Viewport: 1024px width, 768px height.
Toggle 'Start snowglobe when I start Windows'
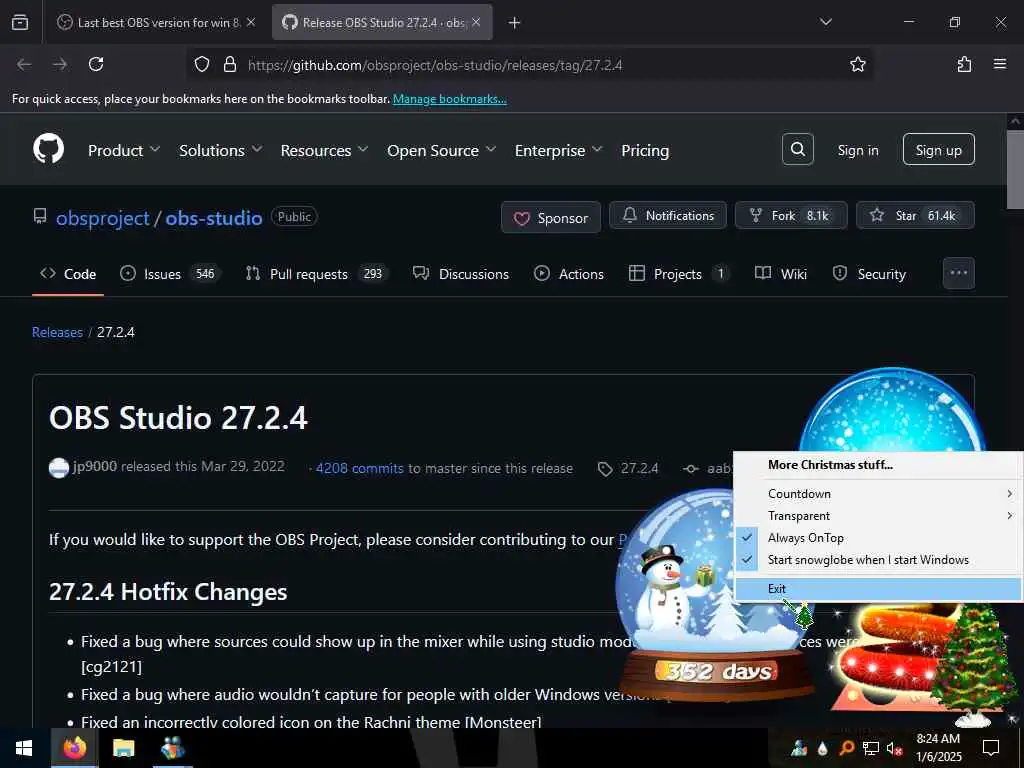click(878, 560)
